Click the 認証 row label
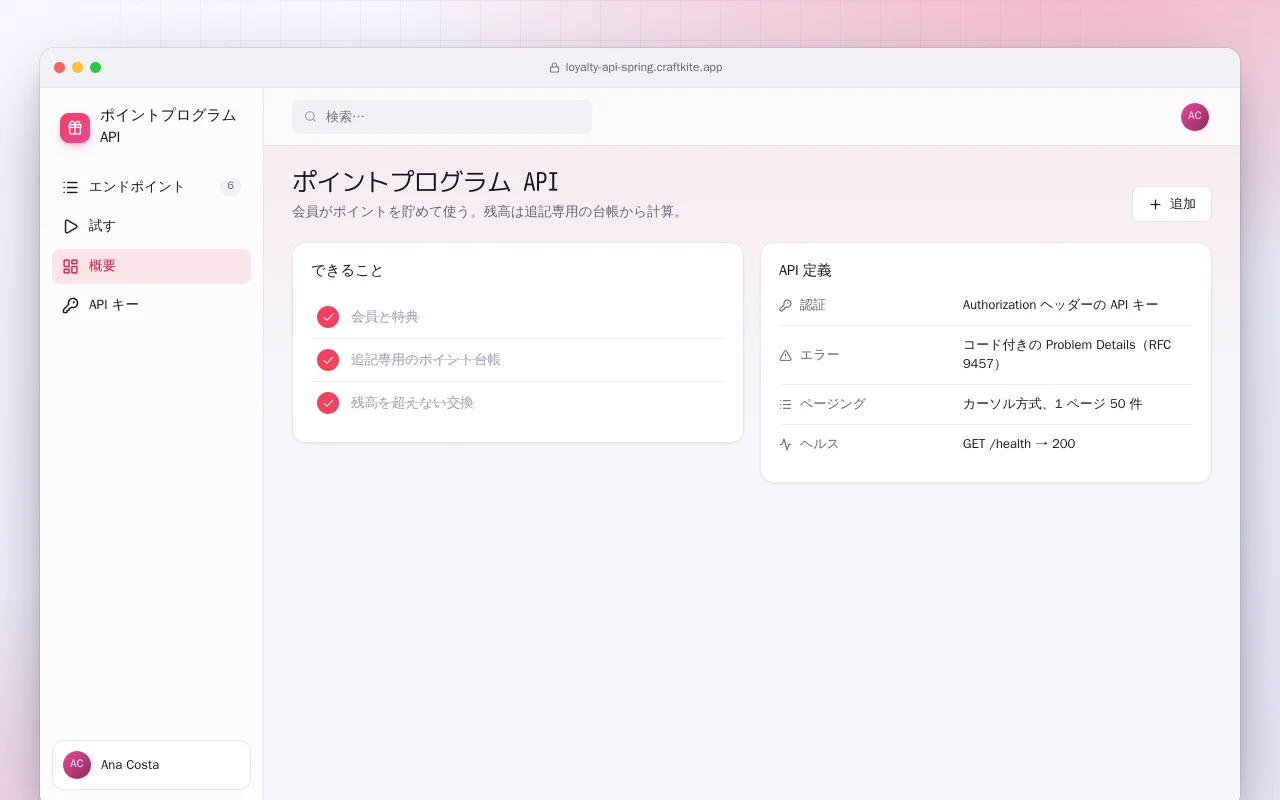 [813, 305]
